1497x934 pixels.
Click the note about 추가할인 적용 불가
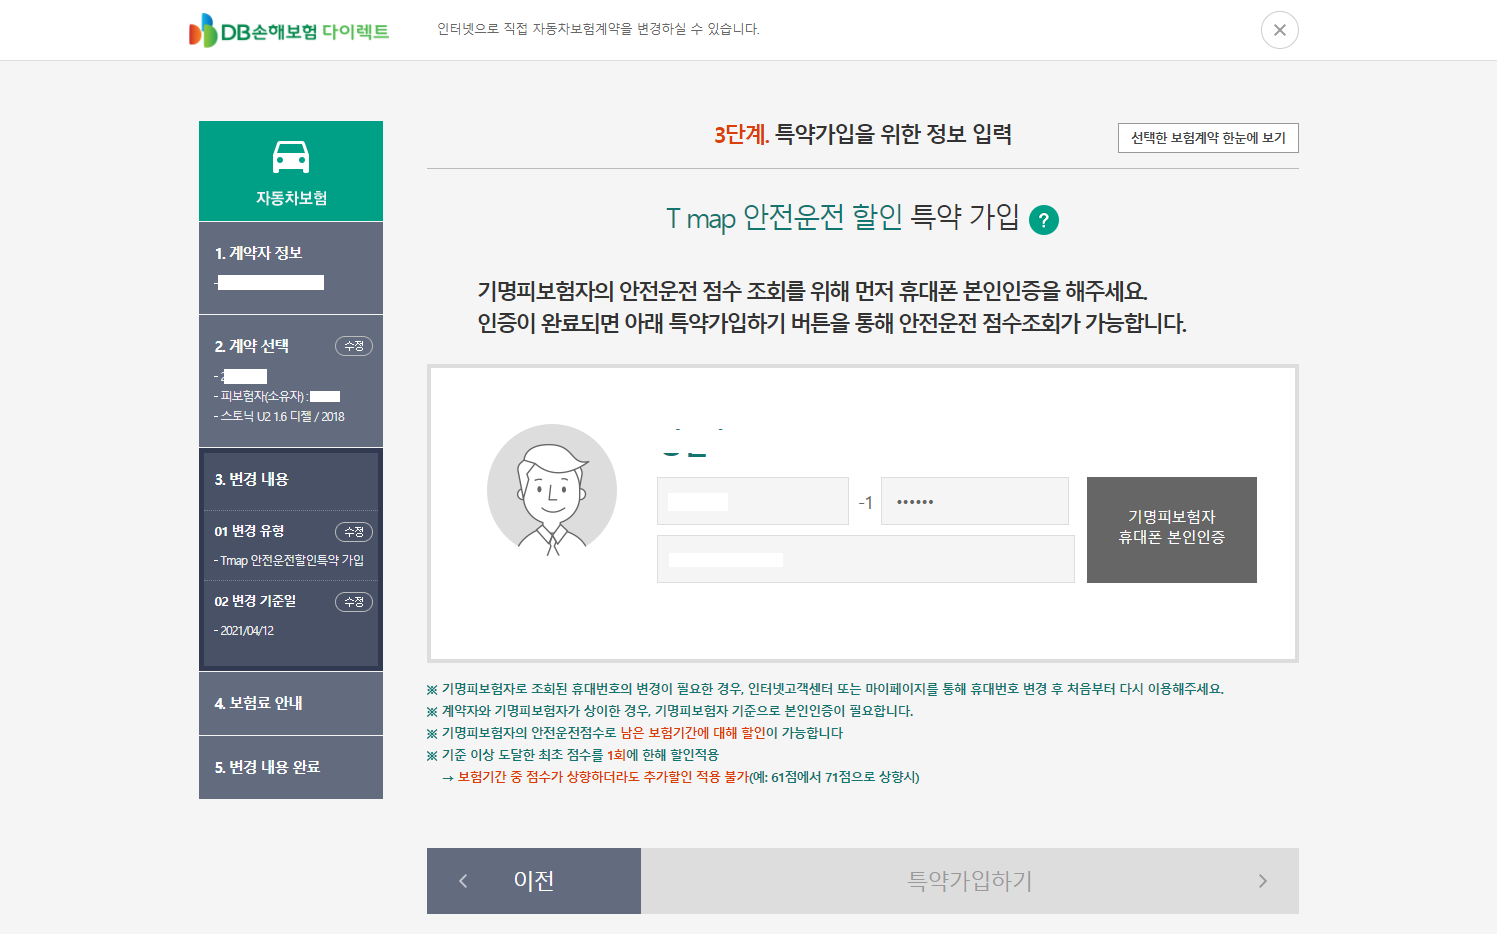click(x=681, y=777)
